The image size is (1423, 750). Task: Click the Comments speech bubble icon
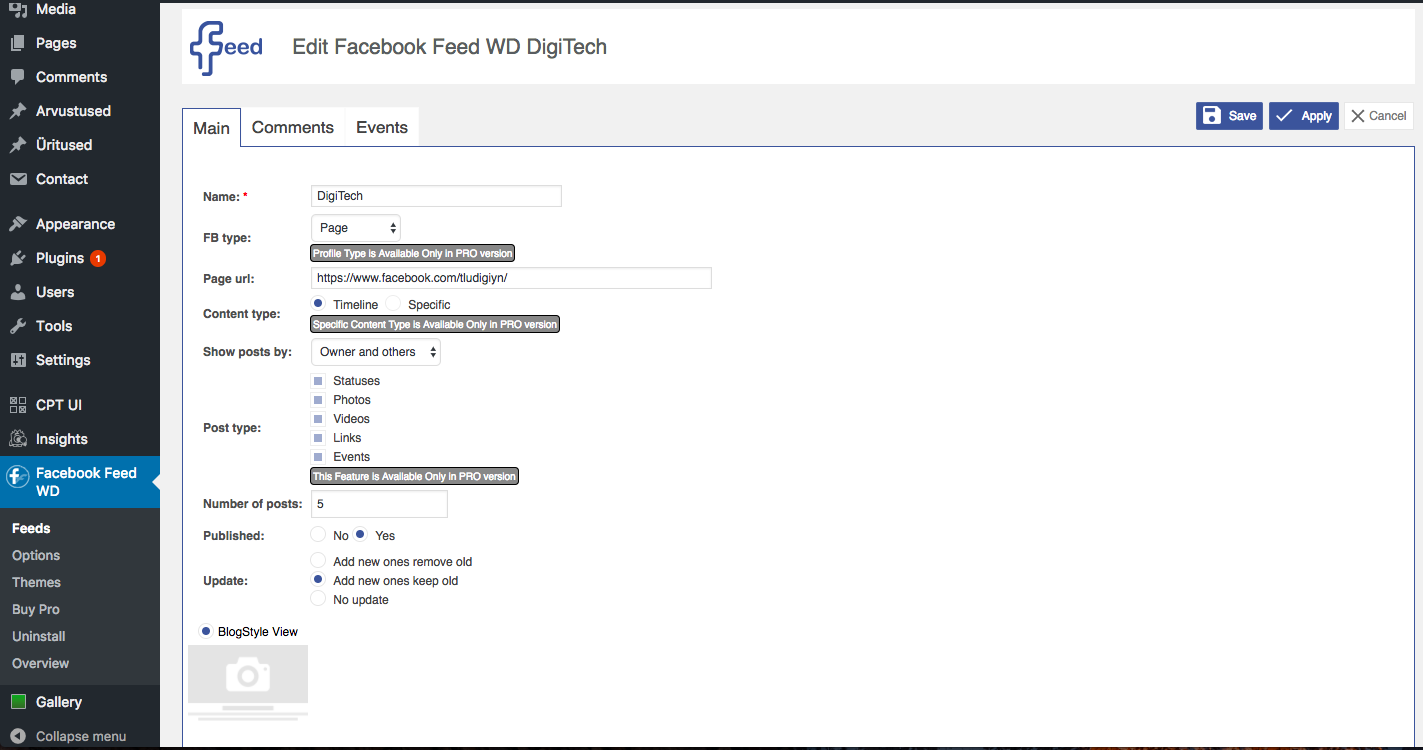click(x=18, y=77)
